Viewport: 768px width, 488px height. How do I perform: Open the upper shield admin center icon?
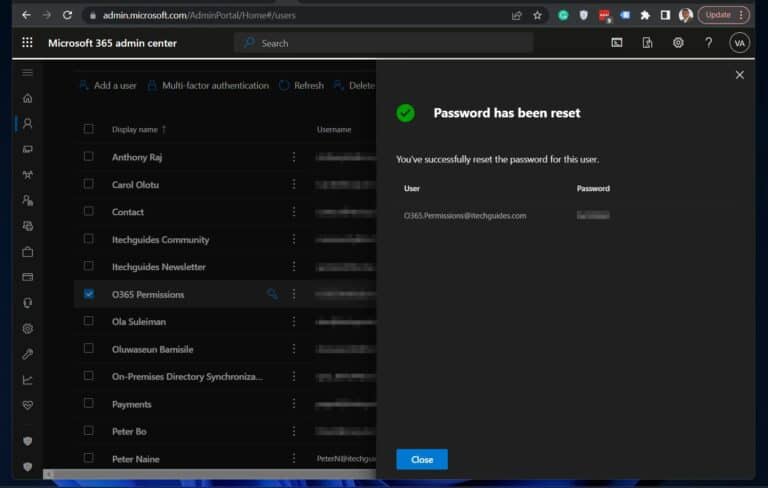(x=27, y=441)
